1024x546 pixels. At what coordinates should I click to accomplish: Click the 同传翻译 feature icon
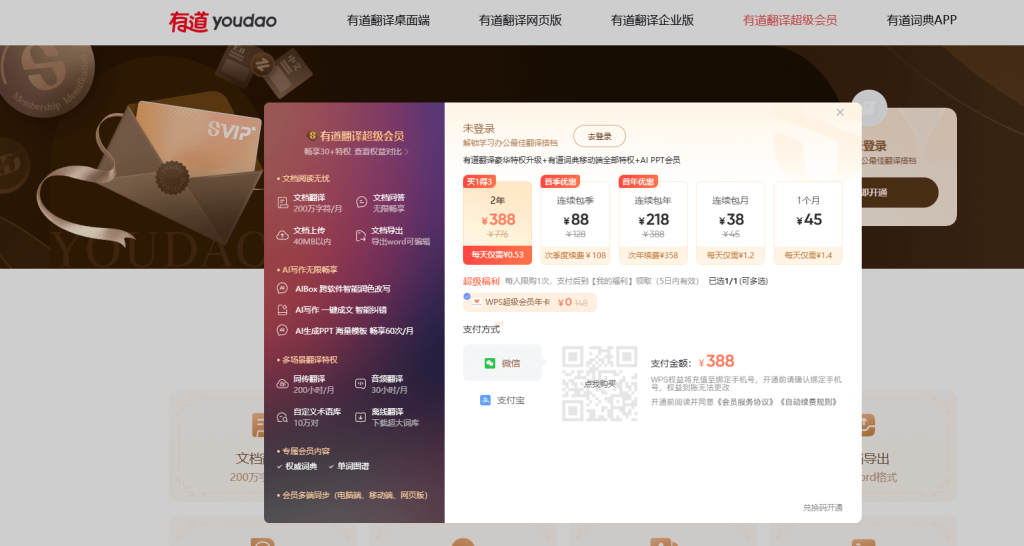(283, 384)
